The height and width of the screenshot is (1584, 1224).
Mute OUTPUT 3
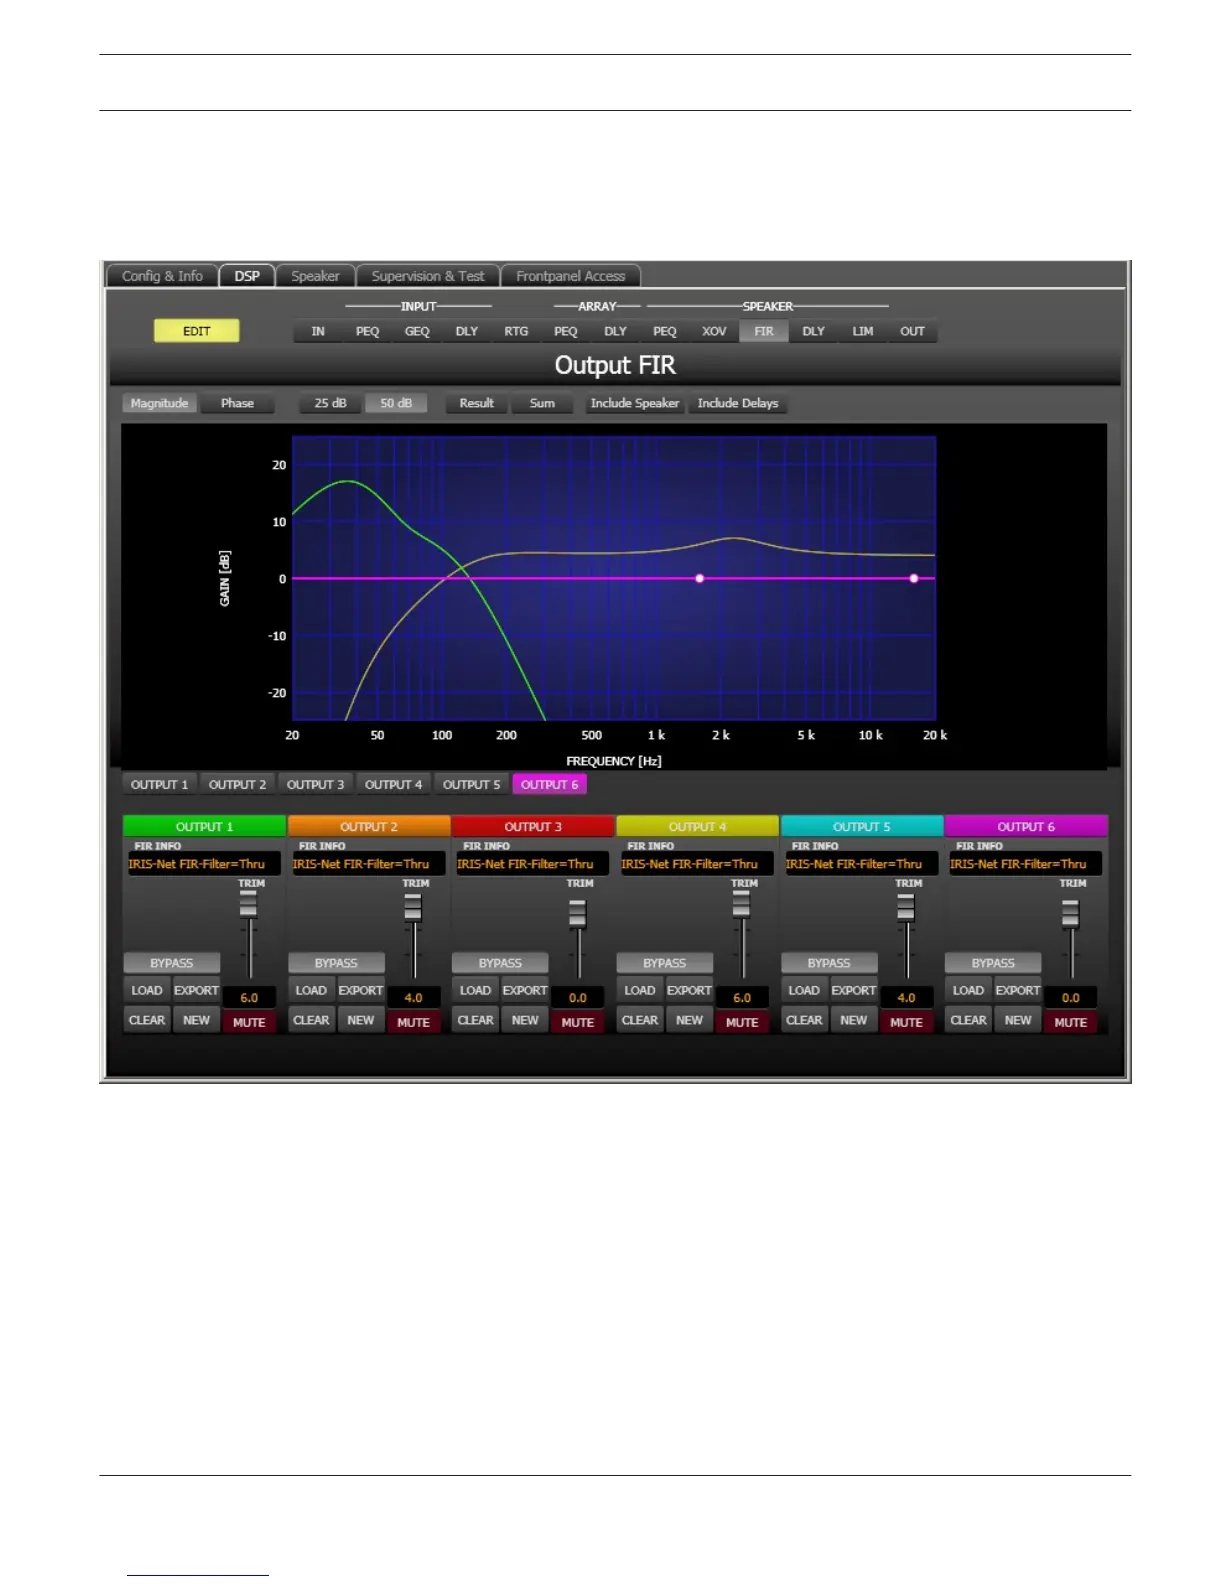578,1022
